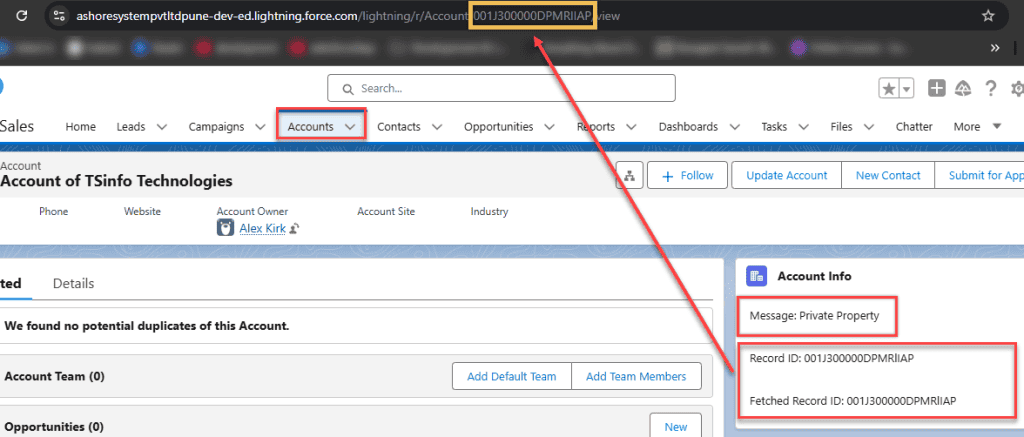Open the Trailhead guidance icon
The height and width of the screenshot is (437, 1024).
(963, 89)
